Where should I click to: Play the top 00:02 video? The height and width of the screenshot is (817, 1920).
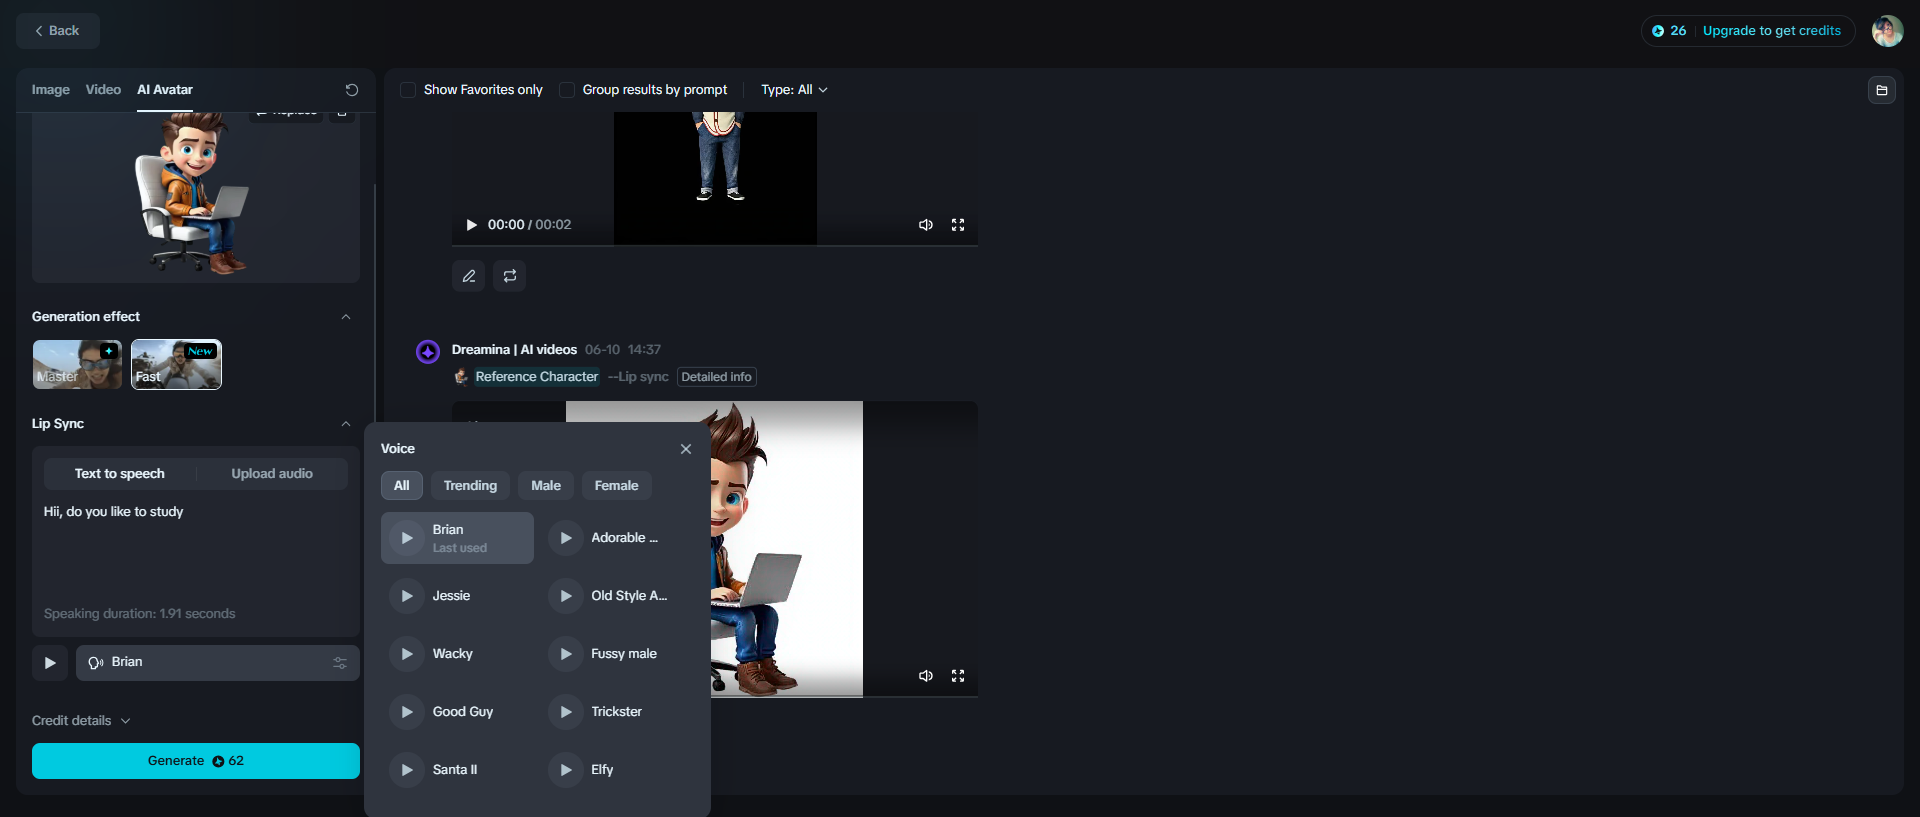pos(471,225)
